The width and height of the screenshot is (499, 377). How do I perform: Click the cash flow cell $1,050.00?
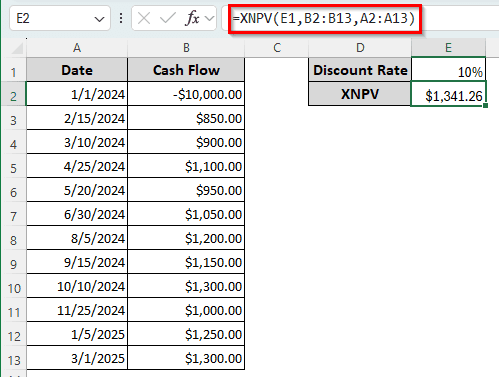[186, 214]
